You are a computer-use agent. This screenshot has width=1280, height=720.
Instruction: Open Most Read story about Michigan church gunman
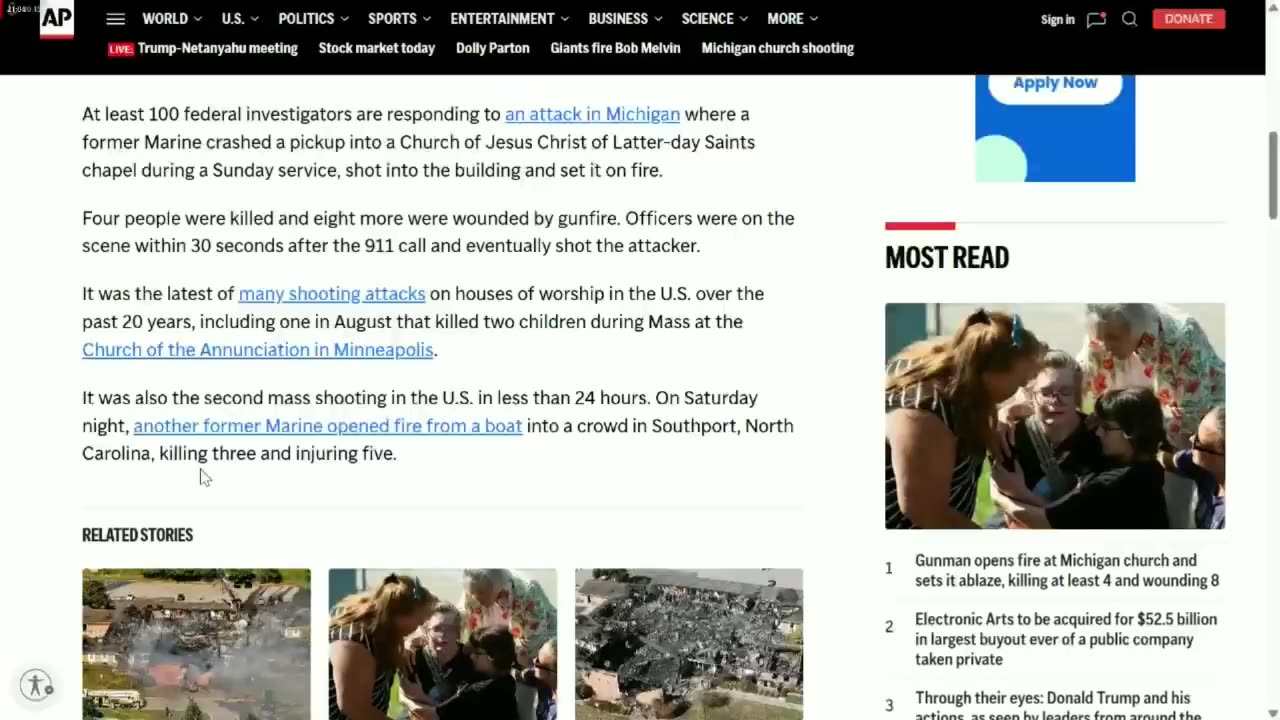(1066, 570)
